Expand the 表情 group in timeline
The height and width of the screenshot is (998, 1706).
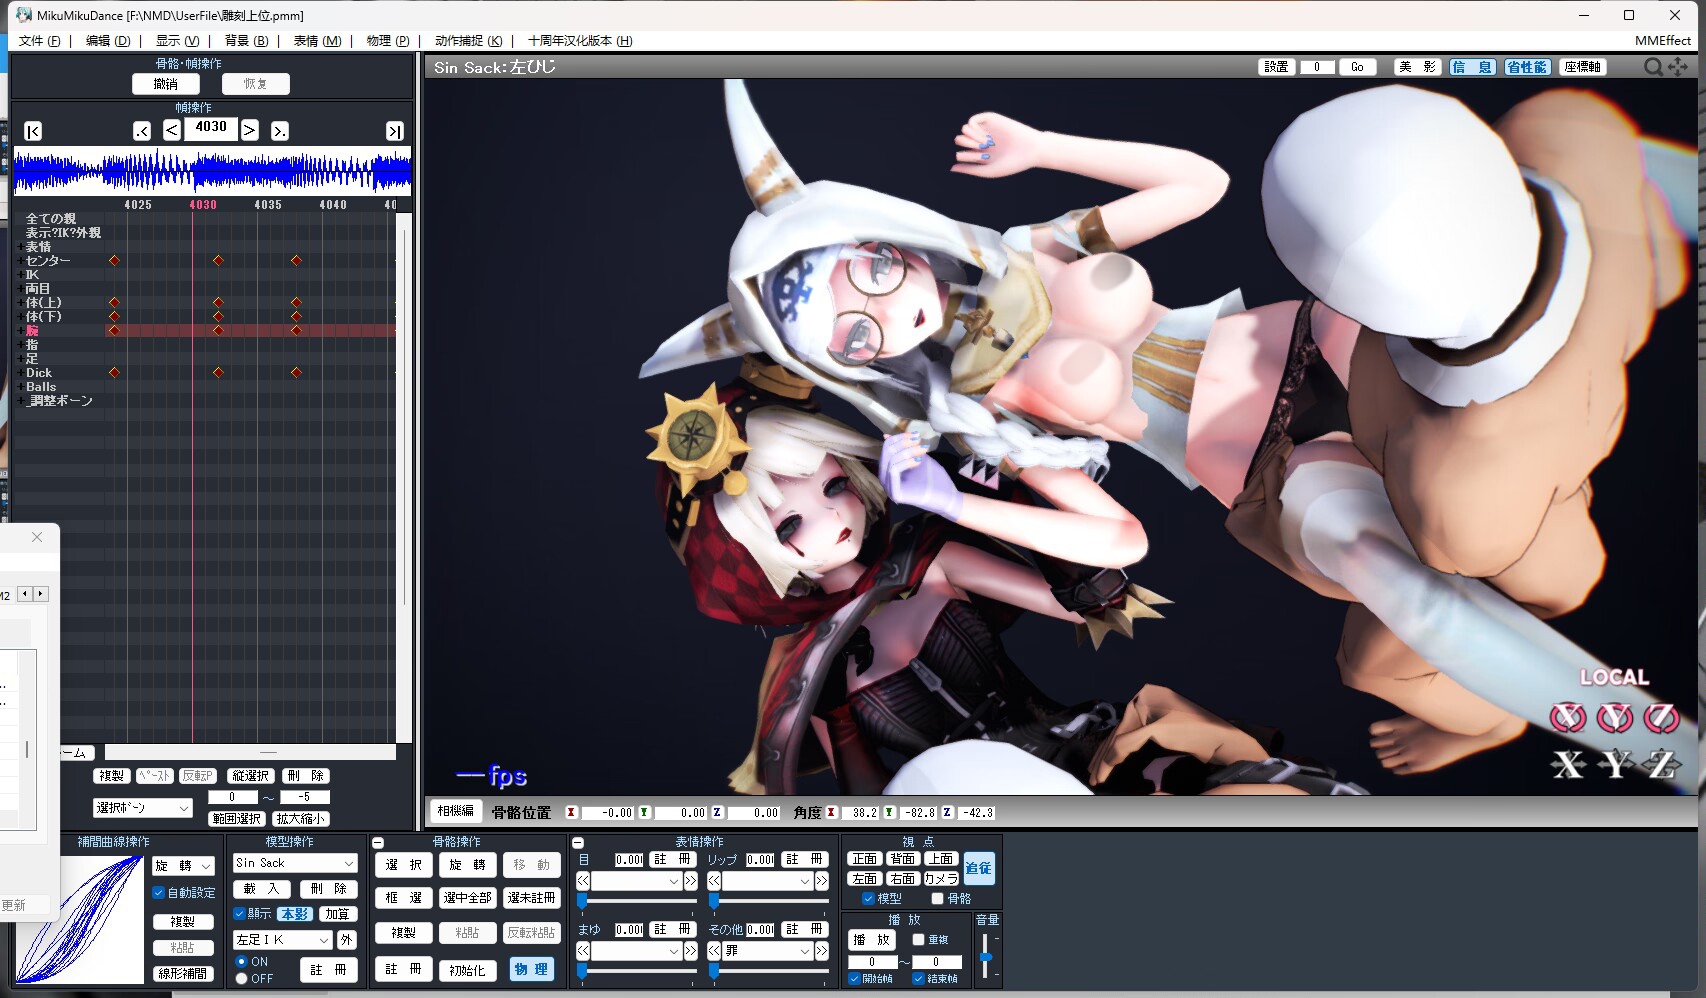point(20,246)
